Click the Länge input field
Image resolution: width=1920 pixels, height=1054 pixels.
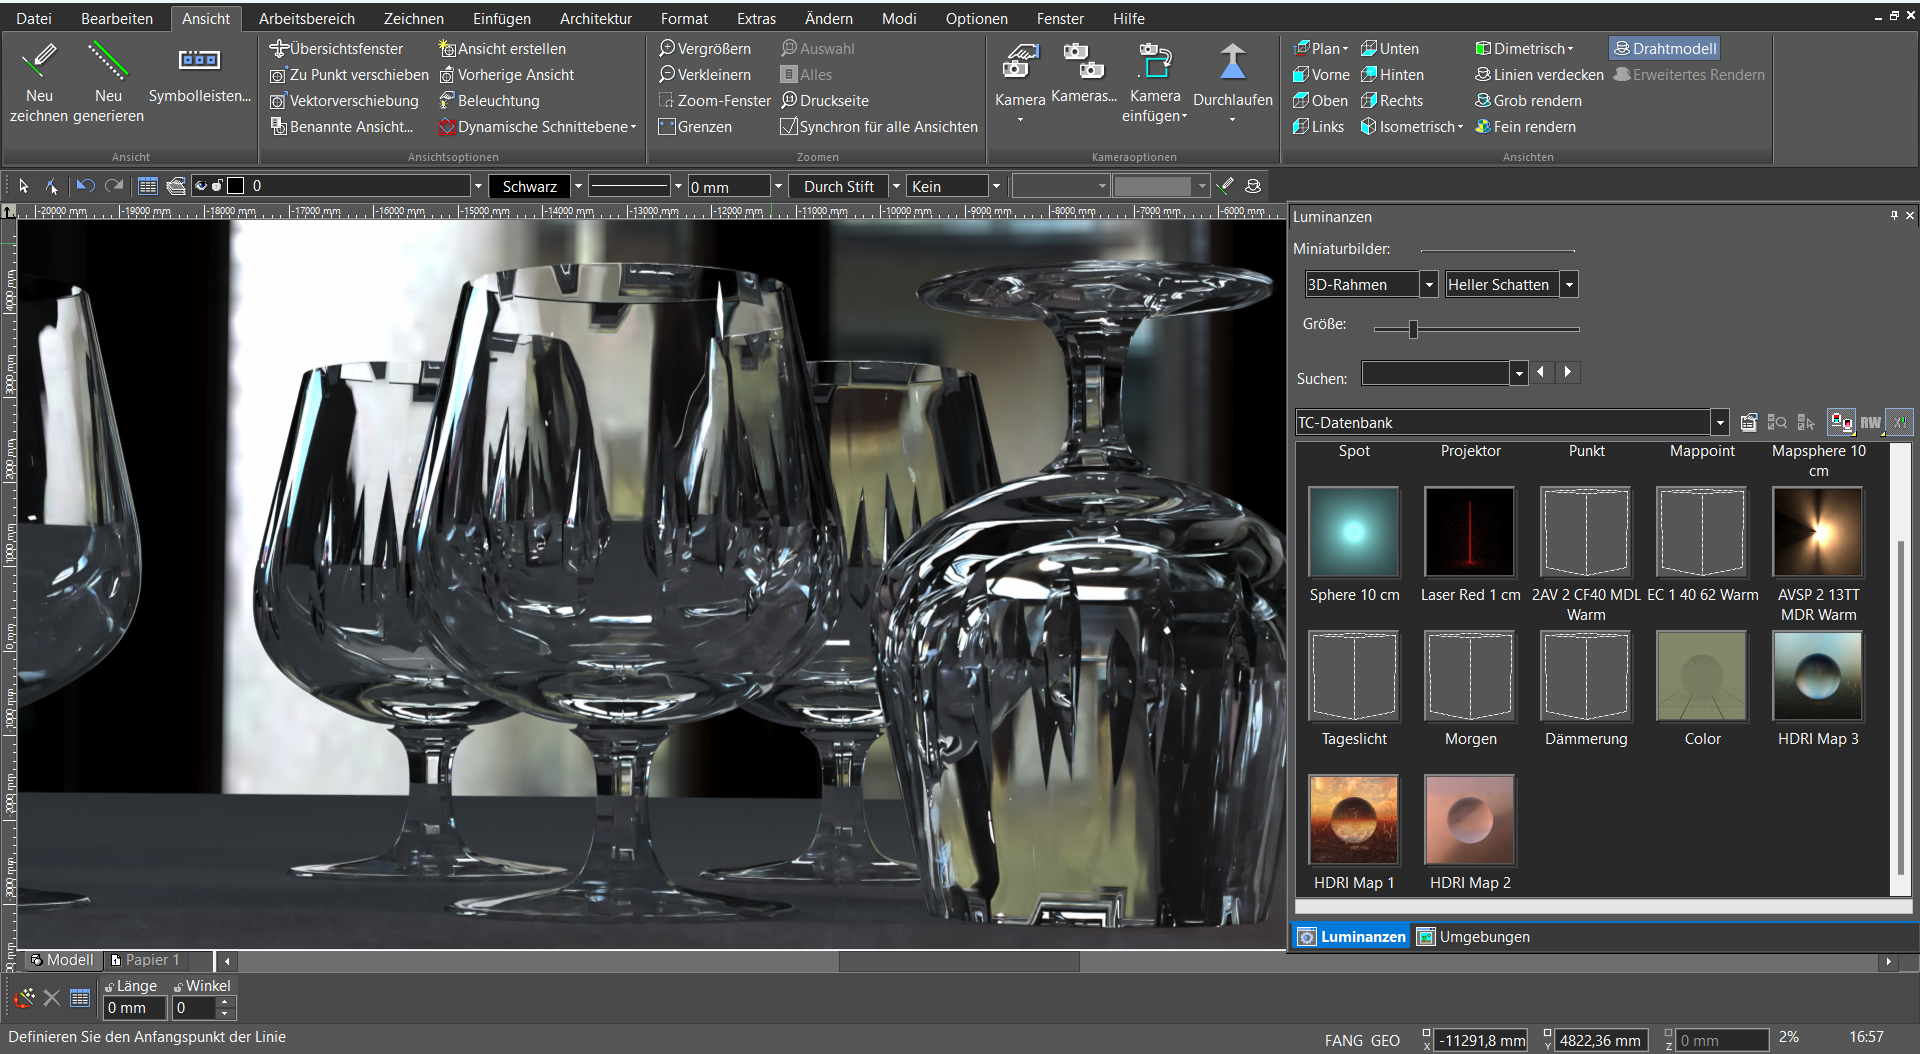[x=134, y=1008]
